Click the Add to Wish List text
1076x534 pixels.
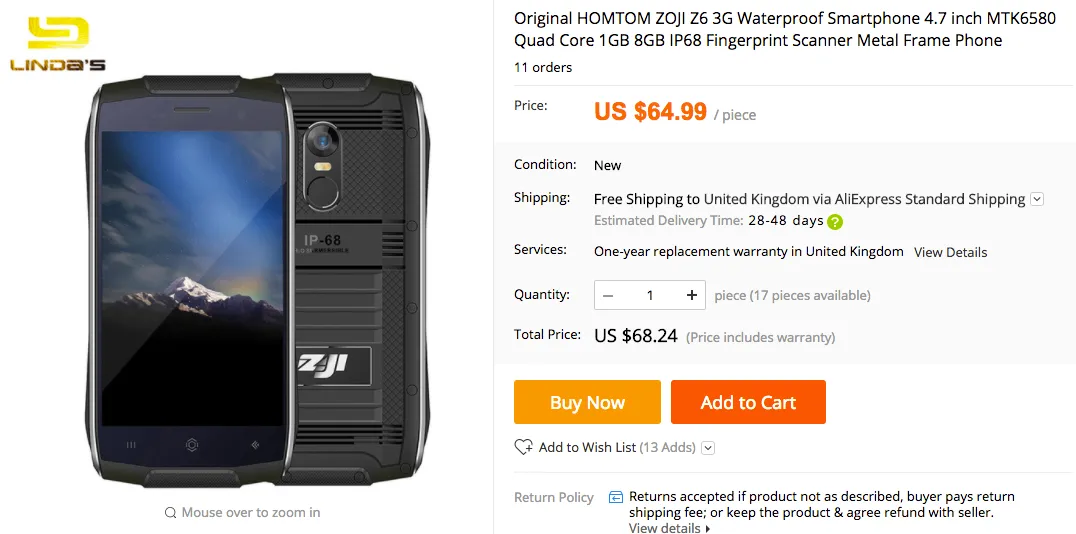pos(587,447)
